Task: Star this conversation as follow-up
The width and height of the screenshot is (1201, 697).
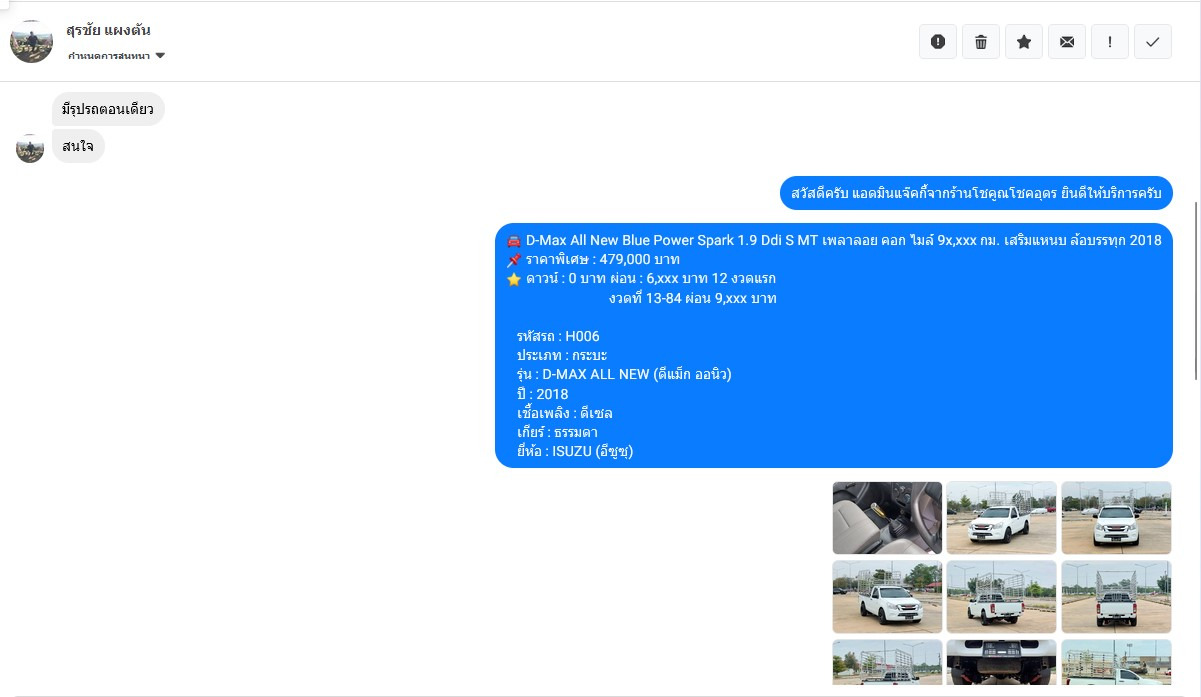Action: tap(1024, 42)
